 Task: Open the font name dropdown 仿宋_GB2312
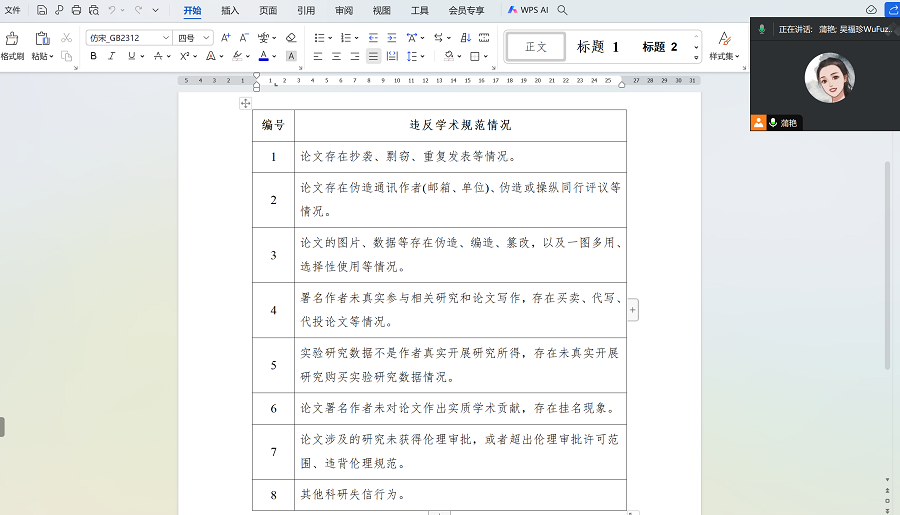click(x=129, y=38)
